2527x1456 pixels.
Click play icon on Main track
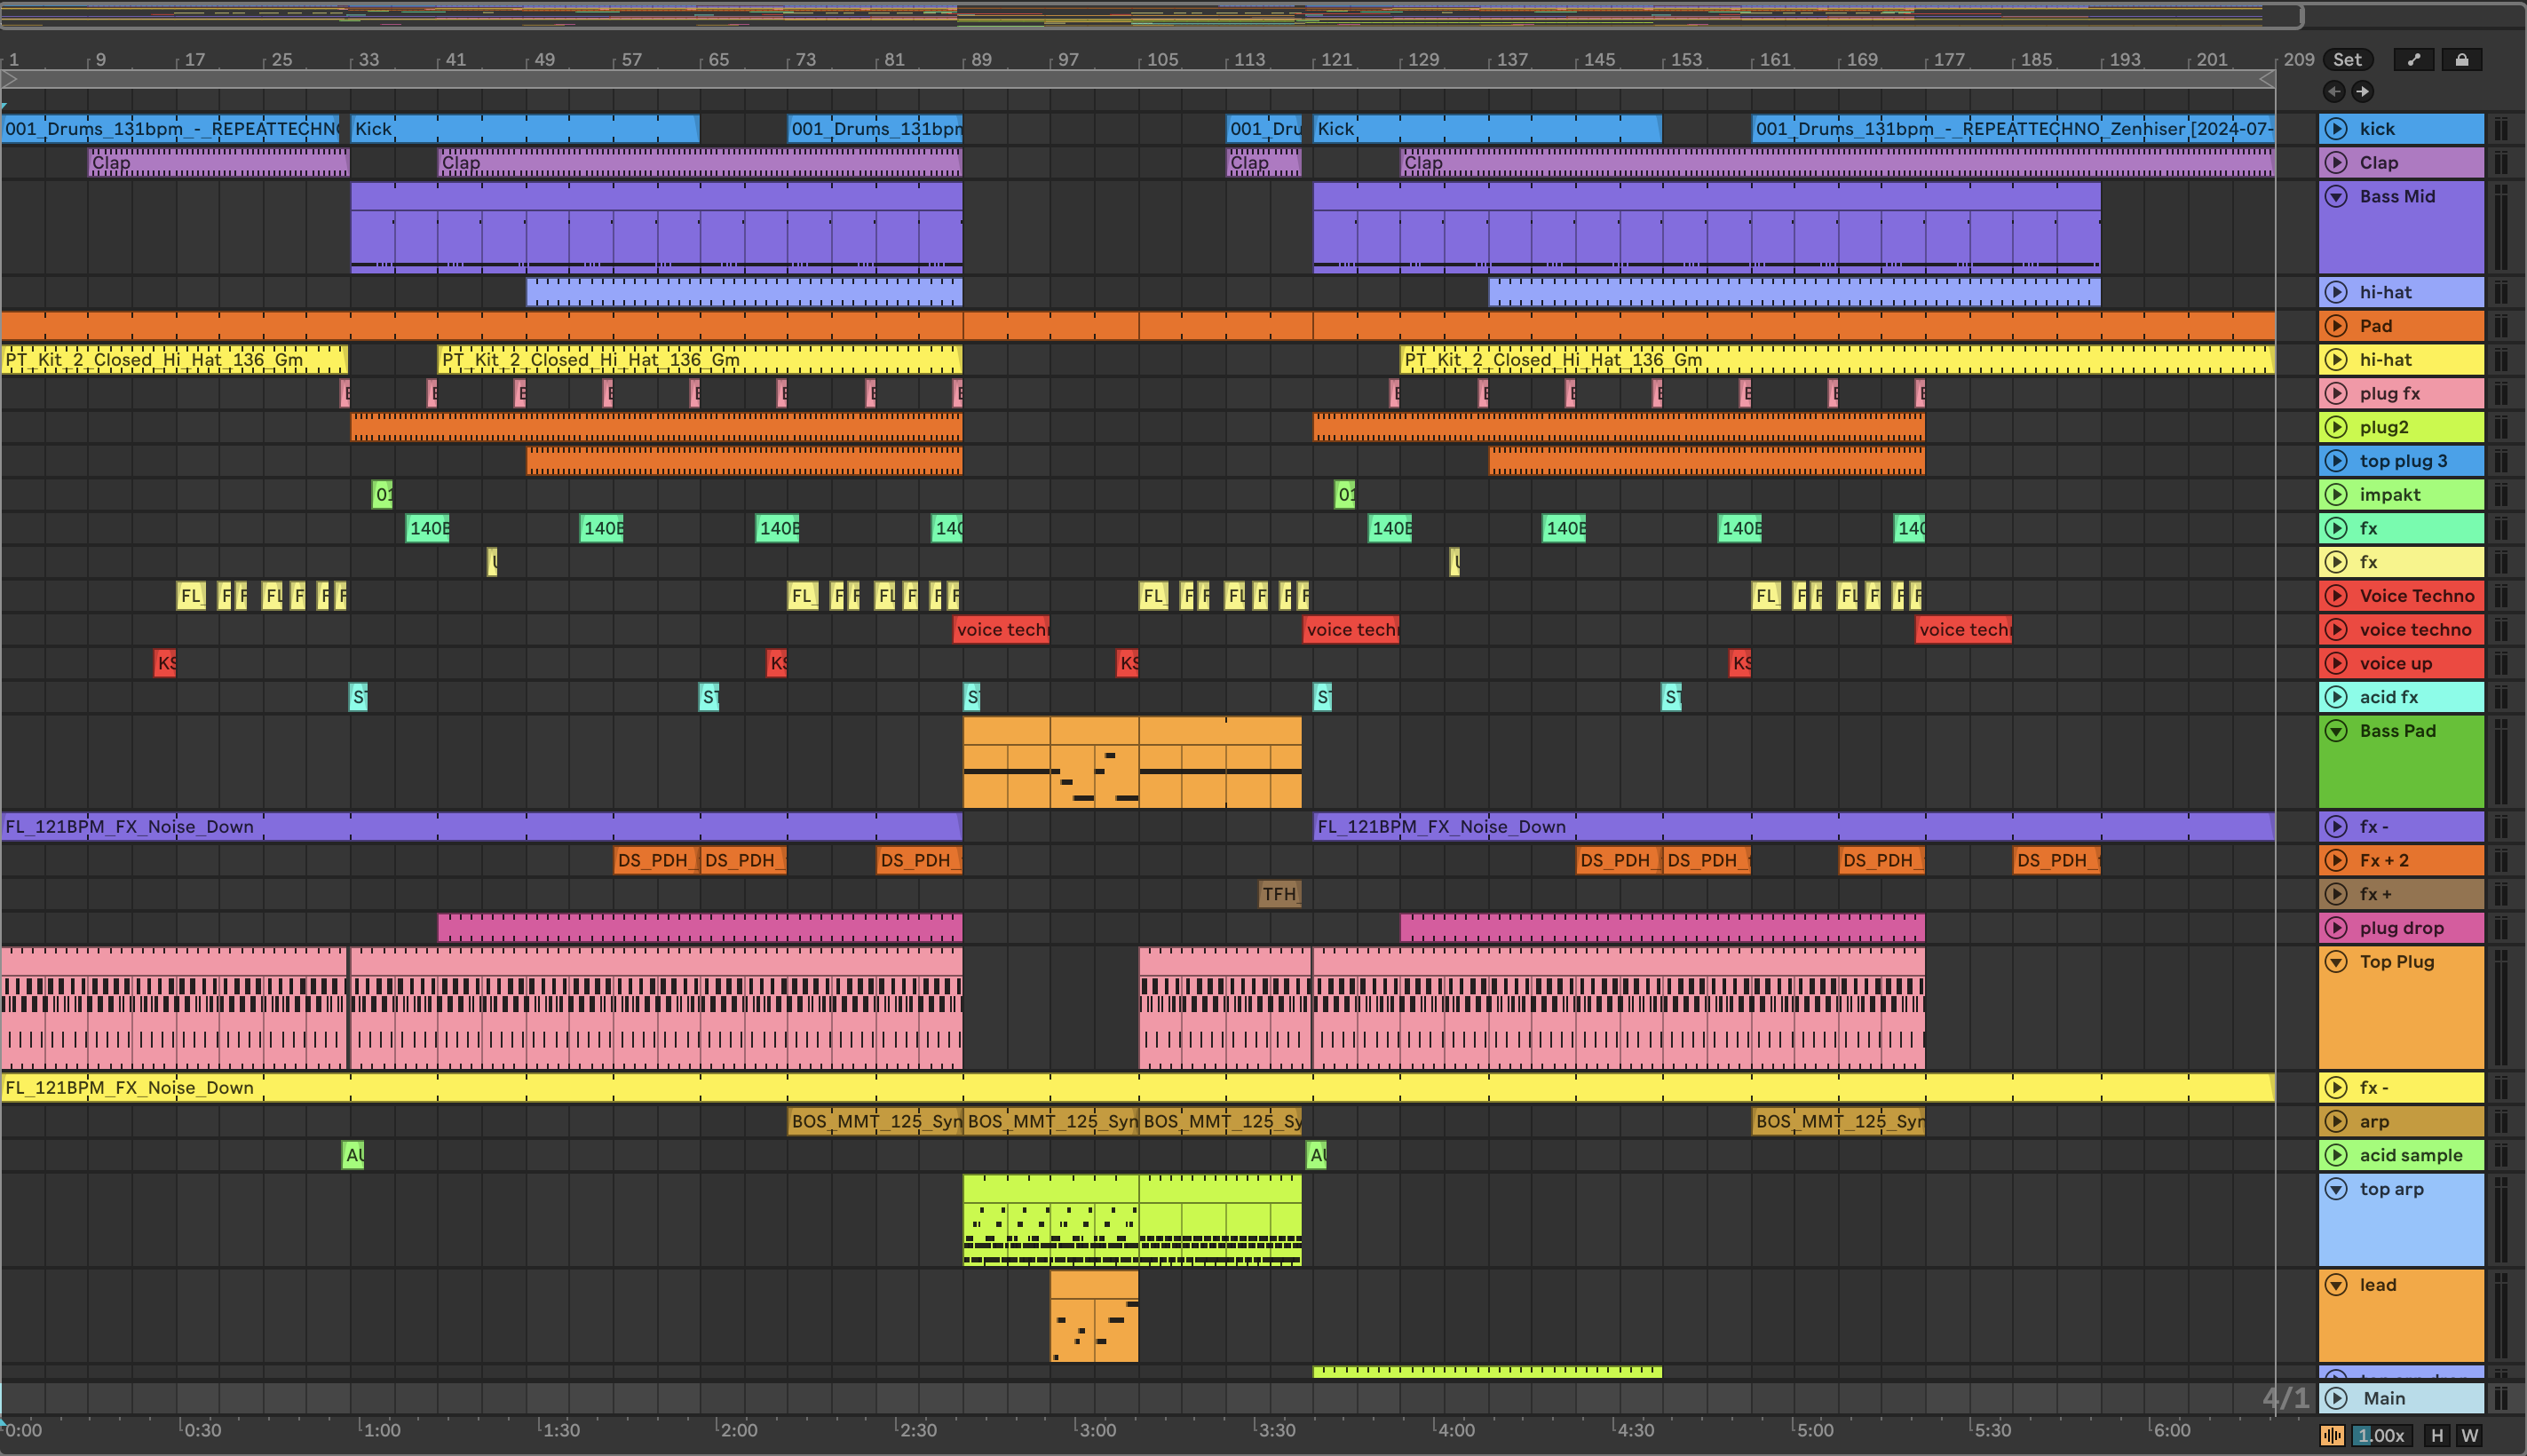[2336, 1398]
